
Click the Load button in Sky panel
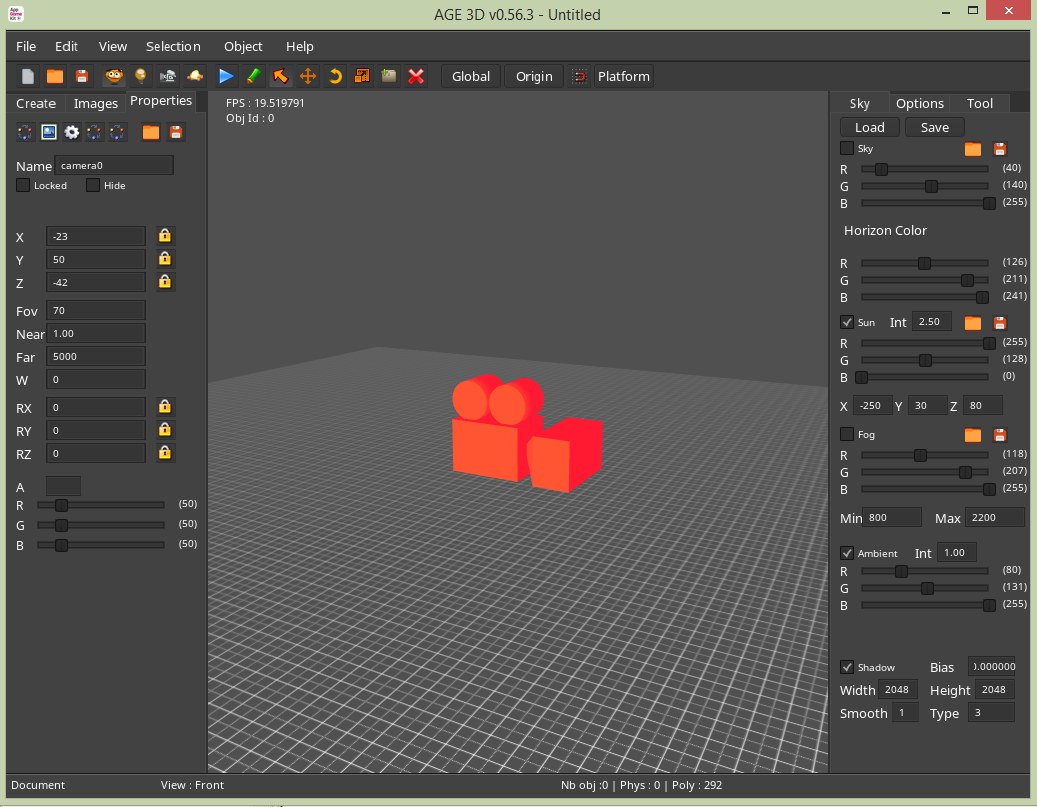pos(870,127)
